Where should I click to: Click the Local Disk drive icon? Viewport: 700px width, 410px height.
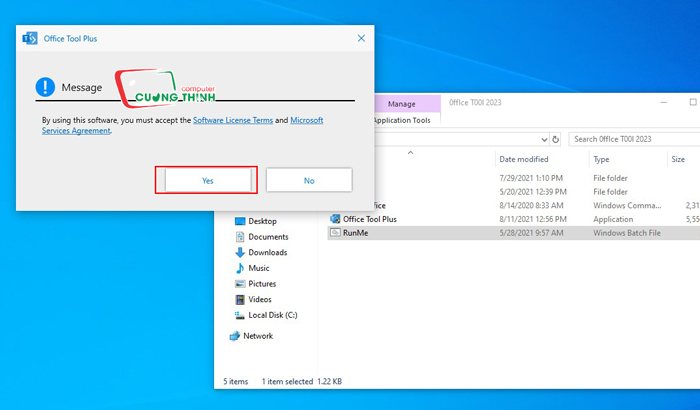point(240,315)
